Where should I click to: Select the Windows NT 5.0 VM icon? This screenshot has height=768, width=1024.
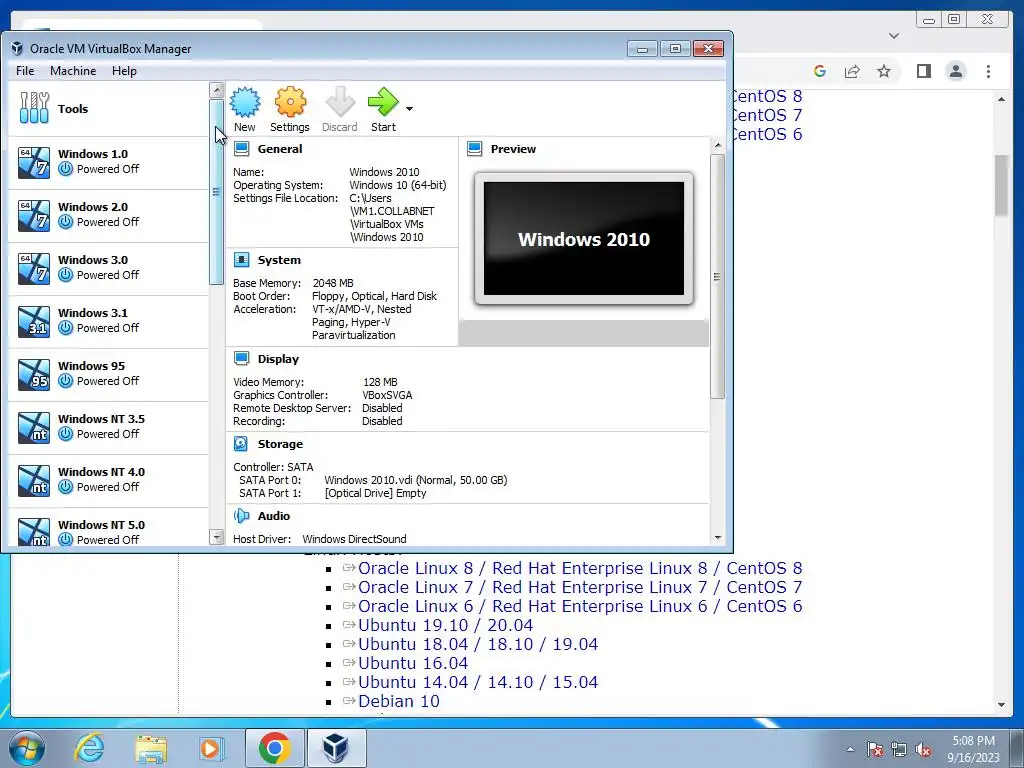pyautogui.click(x=34, y=532)
